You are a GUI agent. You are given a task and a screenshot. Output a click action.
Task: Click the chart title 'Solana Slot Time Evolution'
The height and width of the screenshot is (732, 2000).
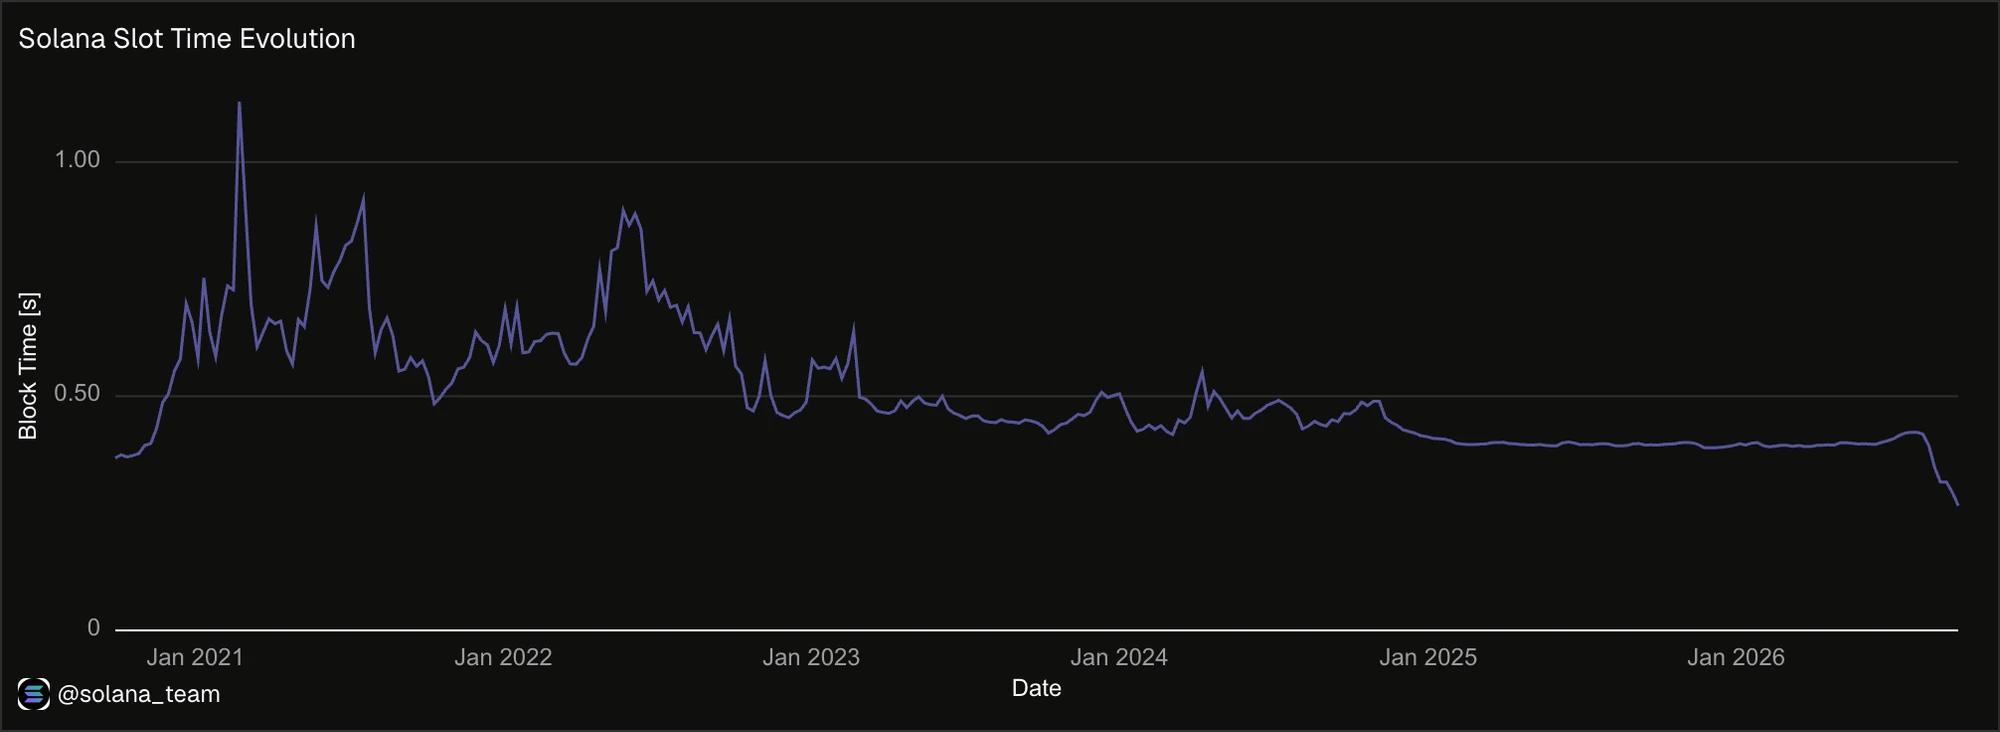tap(187, 39)
